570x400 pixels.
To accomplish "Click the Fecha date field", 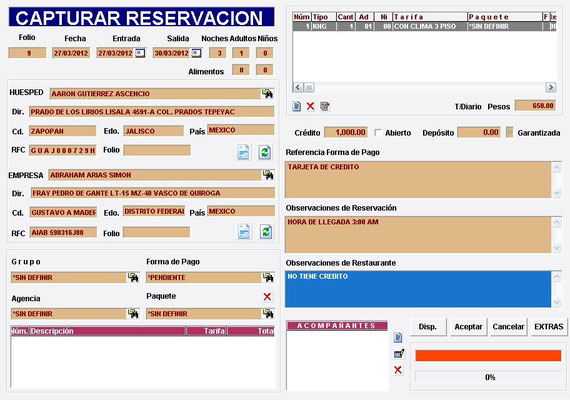I will click(71, 53).
